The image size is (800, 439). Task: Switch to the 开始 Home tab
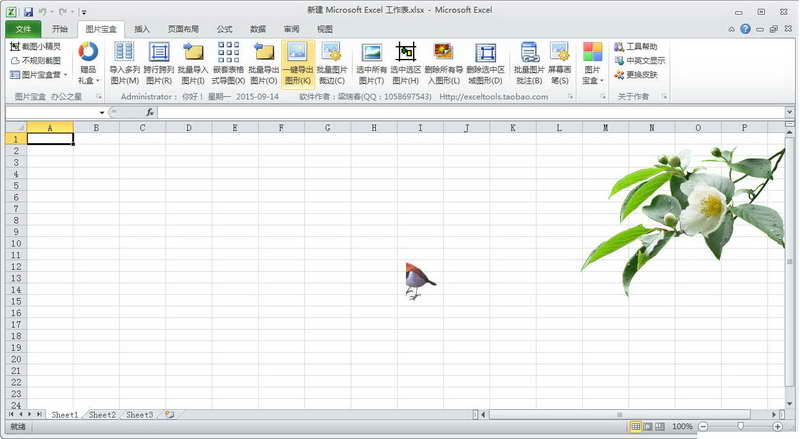[60, 29]
